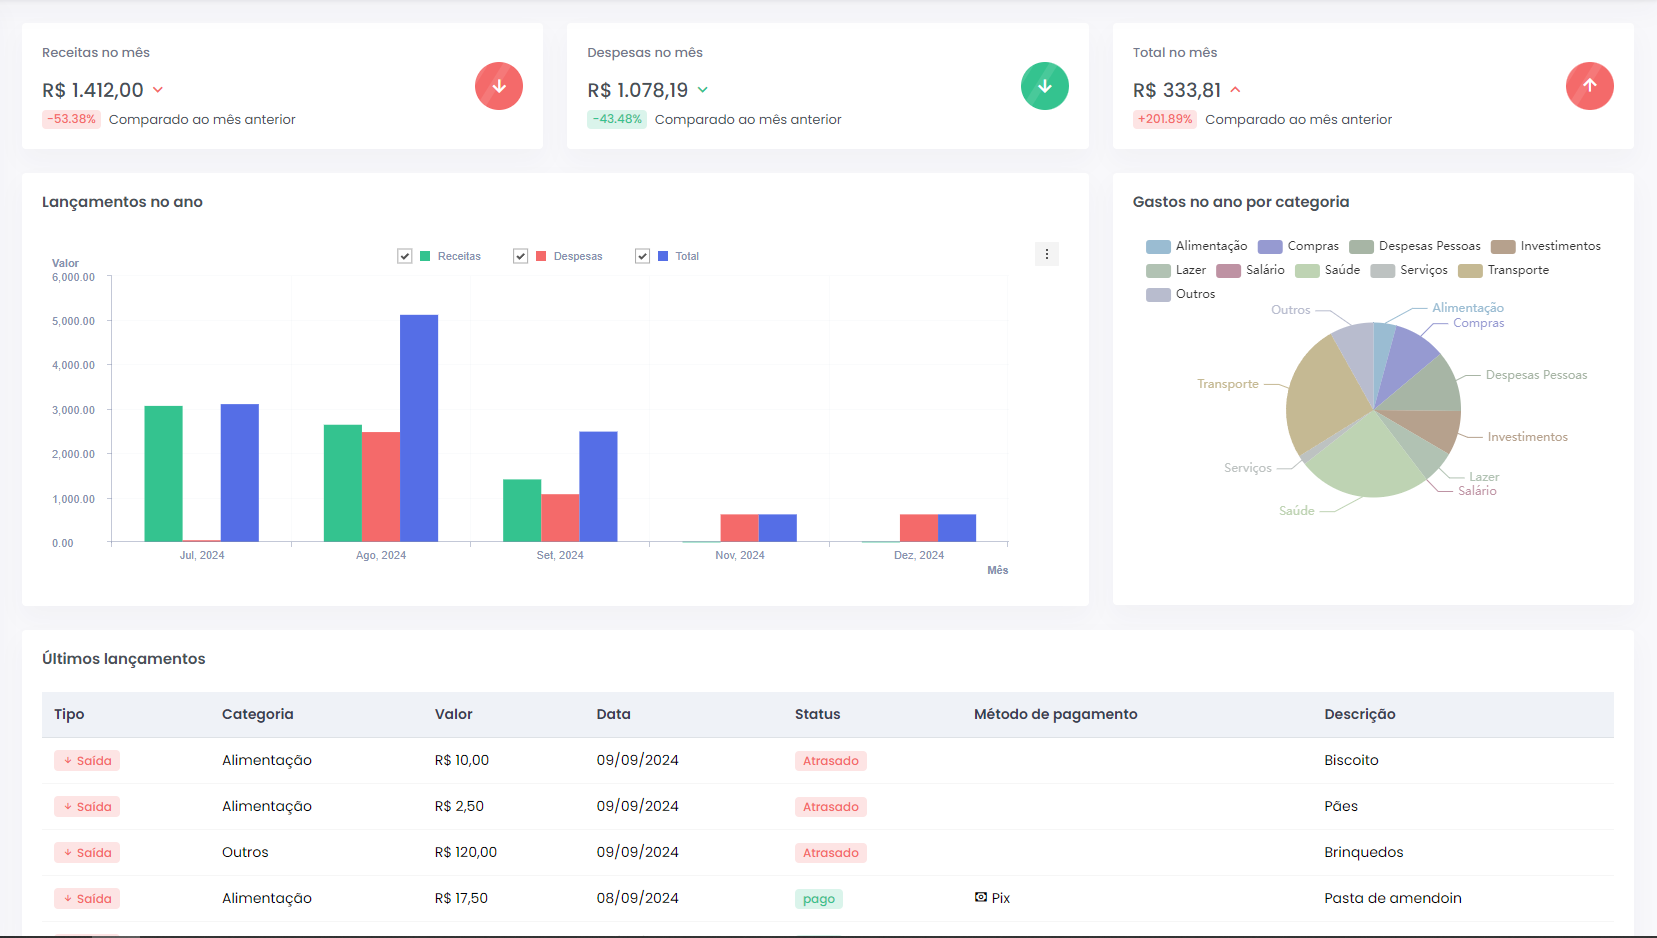Click the pago status badge
Image resolution: width=1657 pixels, height=938 pixels.
pos(818,899)
